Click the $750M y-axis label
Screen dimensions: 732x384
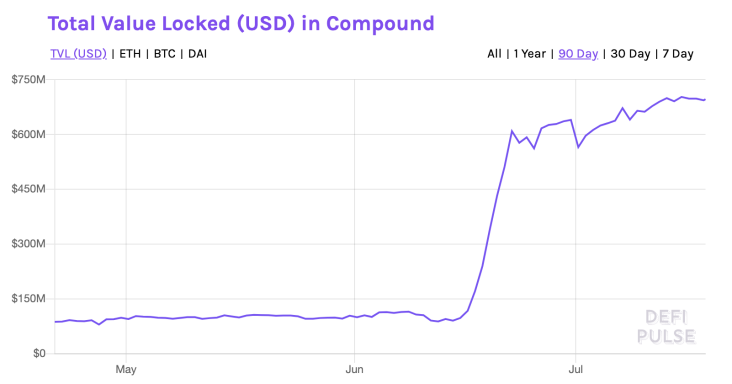pos(28,80)
